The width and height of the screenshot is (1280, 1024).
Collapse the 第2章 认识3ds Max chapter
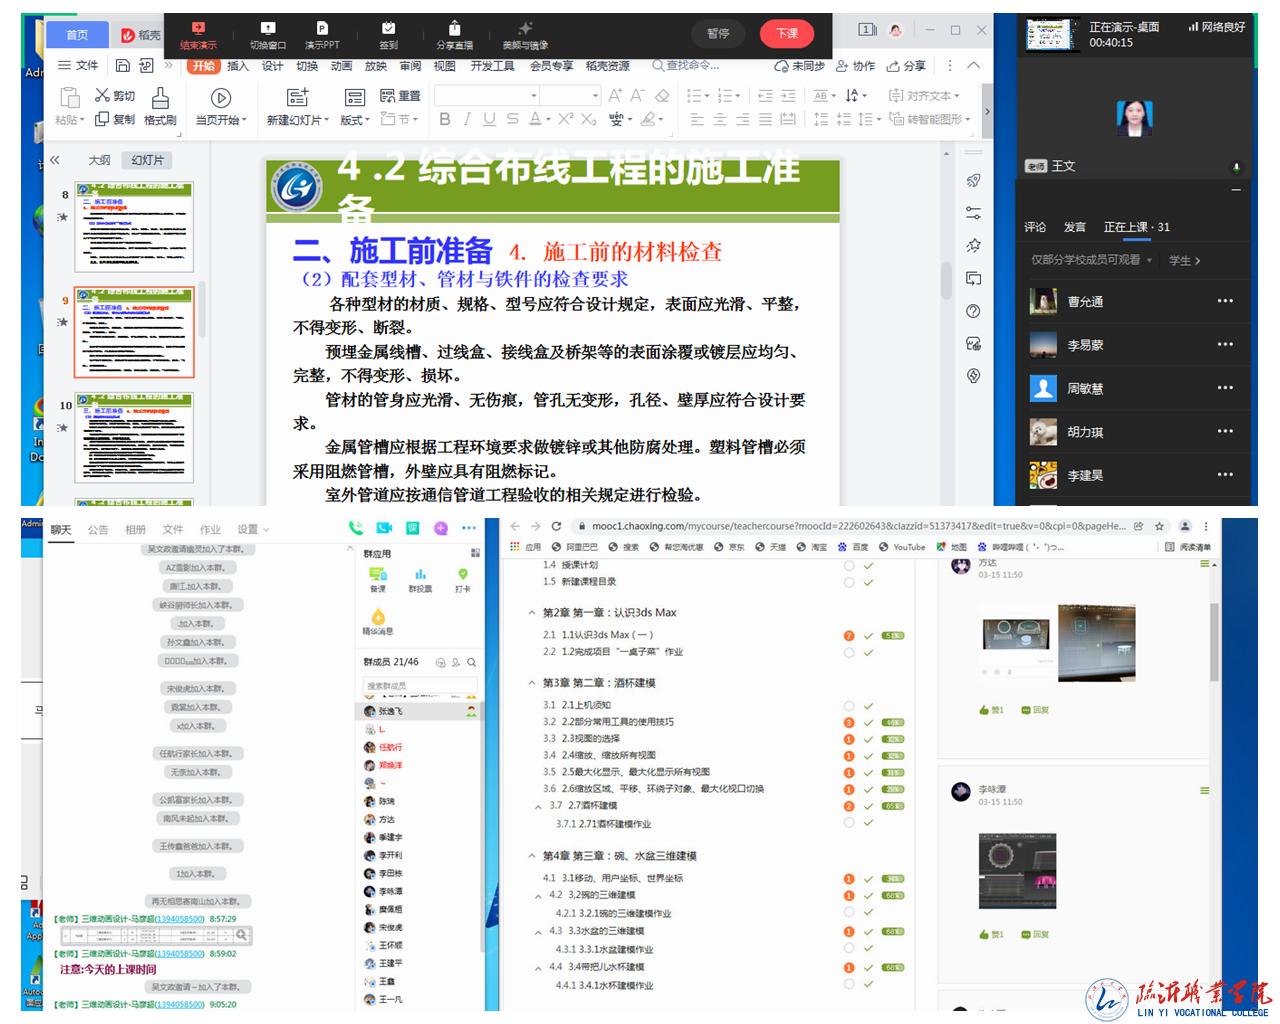point(532,613)
